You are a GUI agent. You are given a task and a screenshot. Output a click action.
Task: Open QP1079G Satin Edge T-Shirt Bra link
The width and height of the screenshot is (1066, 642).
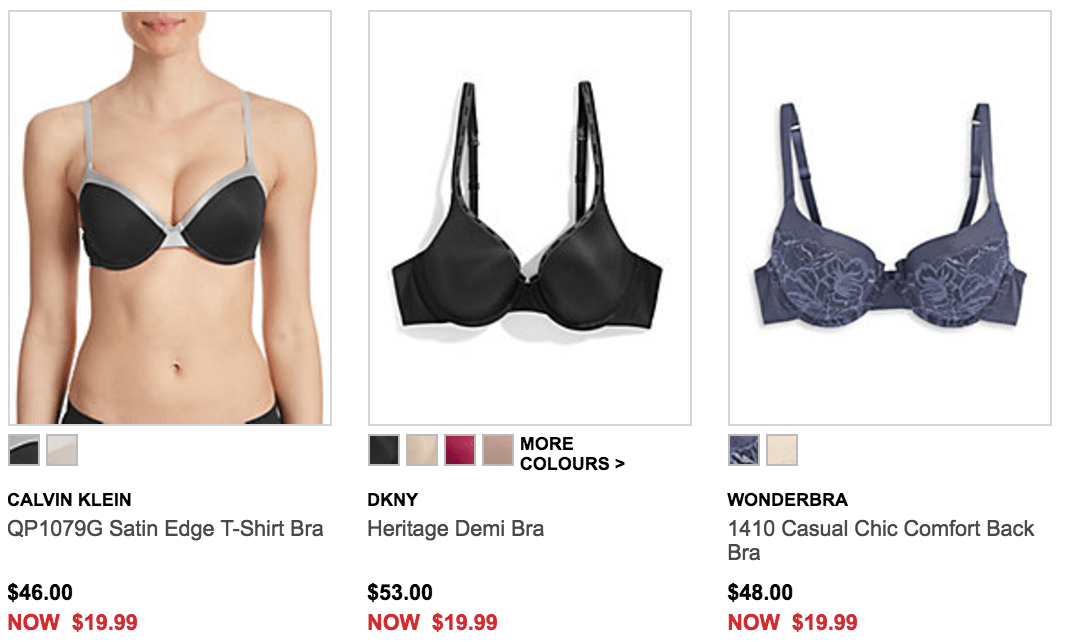click(165, 529)
